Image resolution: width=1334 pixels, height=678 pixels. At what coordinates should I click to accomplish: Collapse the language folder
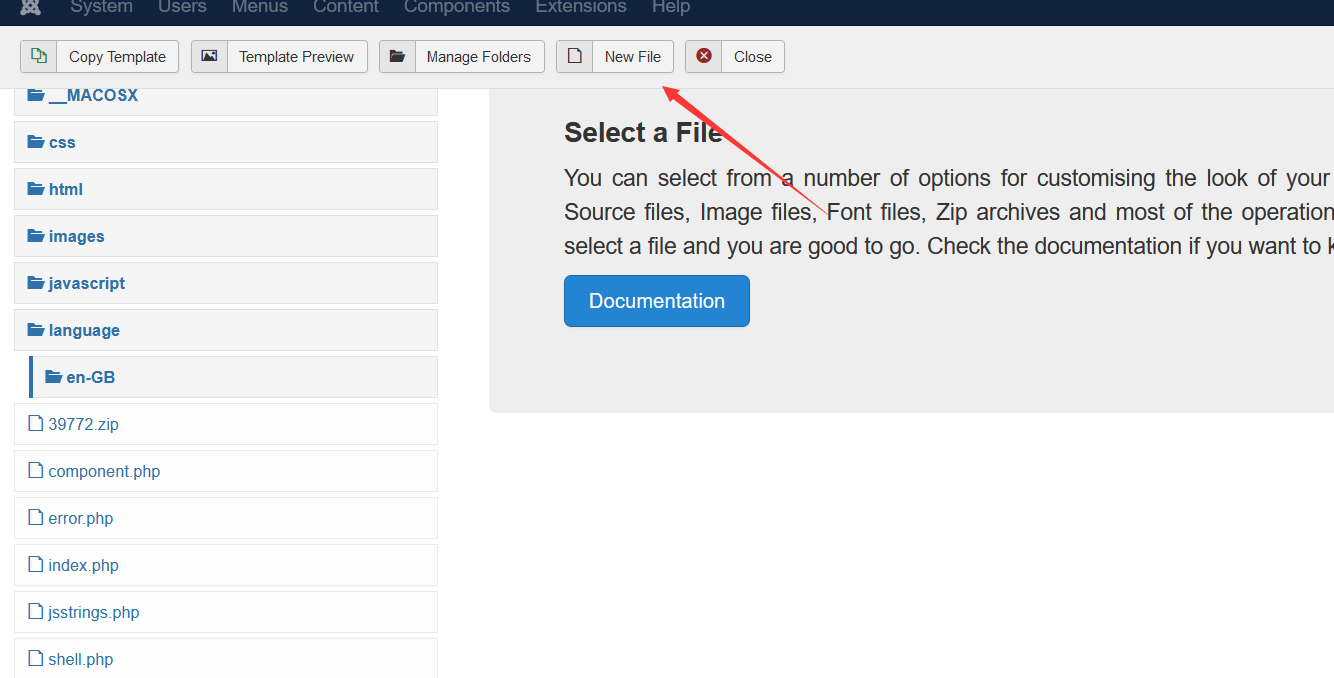click(x=84, y=330)
